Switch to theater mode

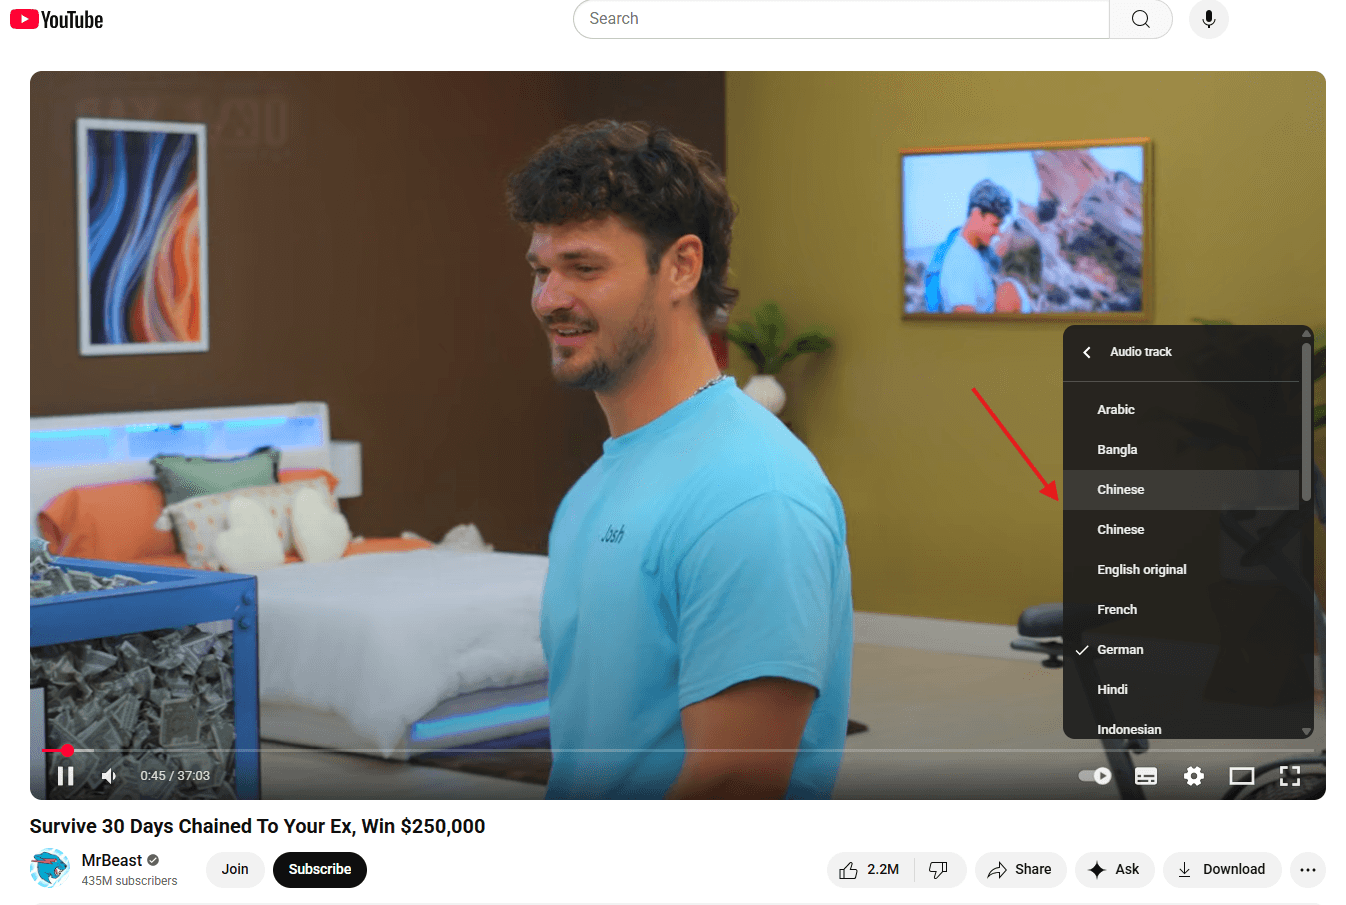pyautogui.click(x=1241, y=776)
